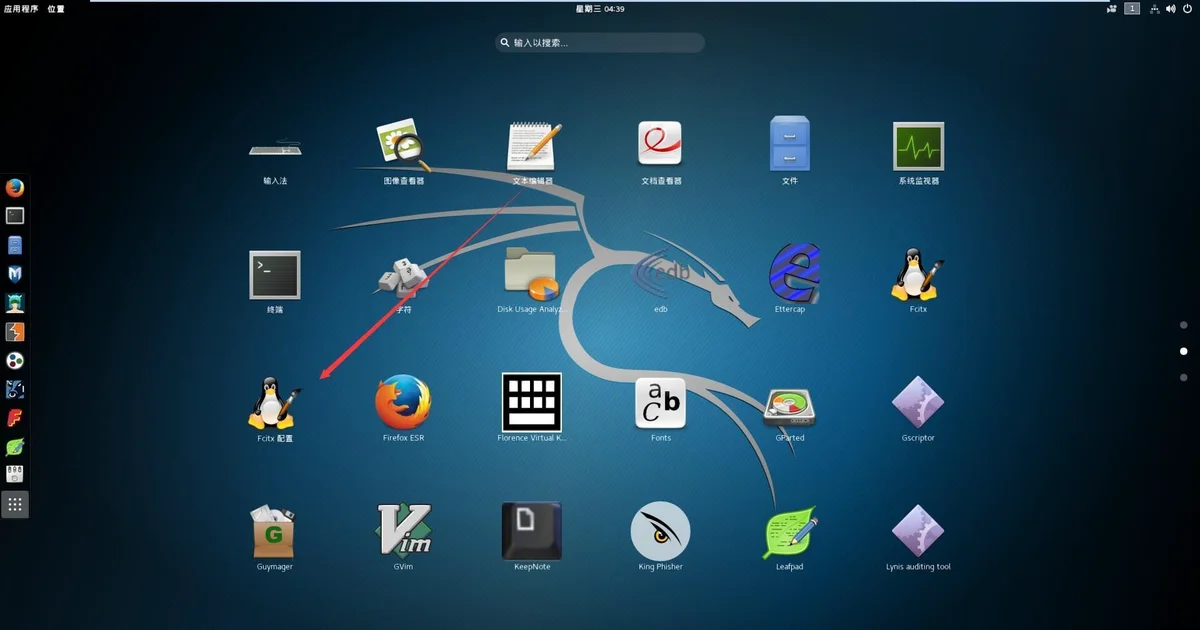
Task: Focus the 输入以搜索 search field
Action: (600, 43)
